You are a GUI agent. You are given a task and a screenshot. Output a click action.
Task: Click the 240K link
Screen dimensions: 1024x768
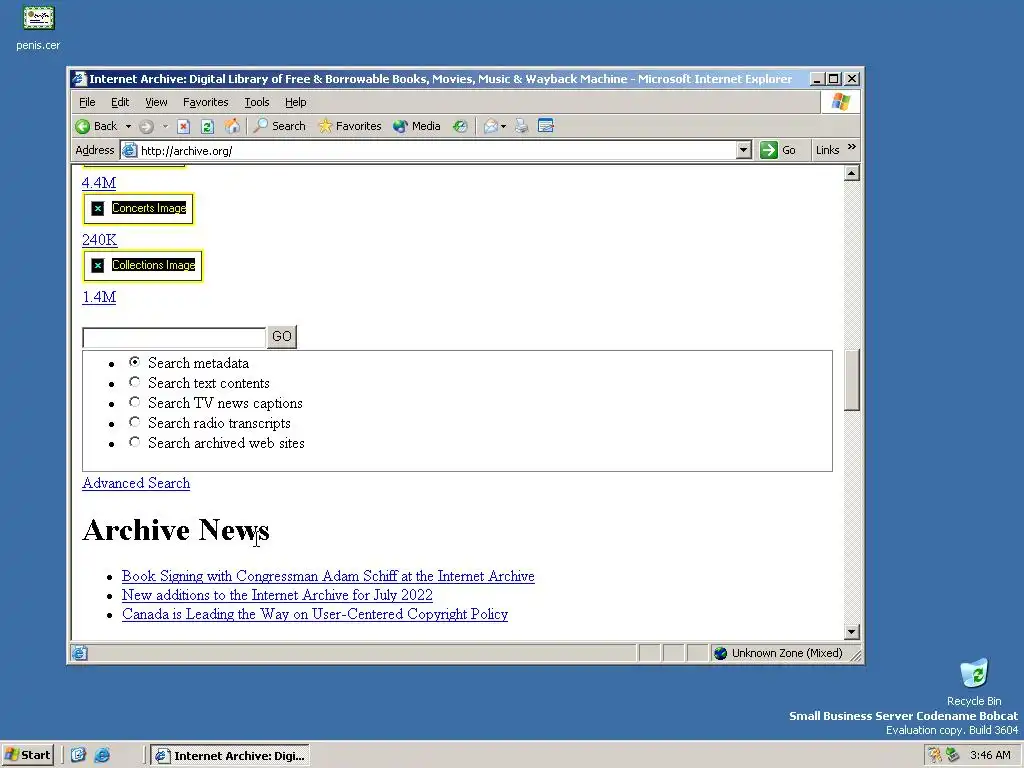click(99, 240)
